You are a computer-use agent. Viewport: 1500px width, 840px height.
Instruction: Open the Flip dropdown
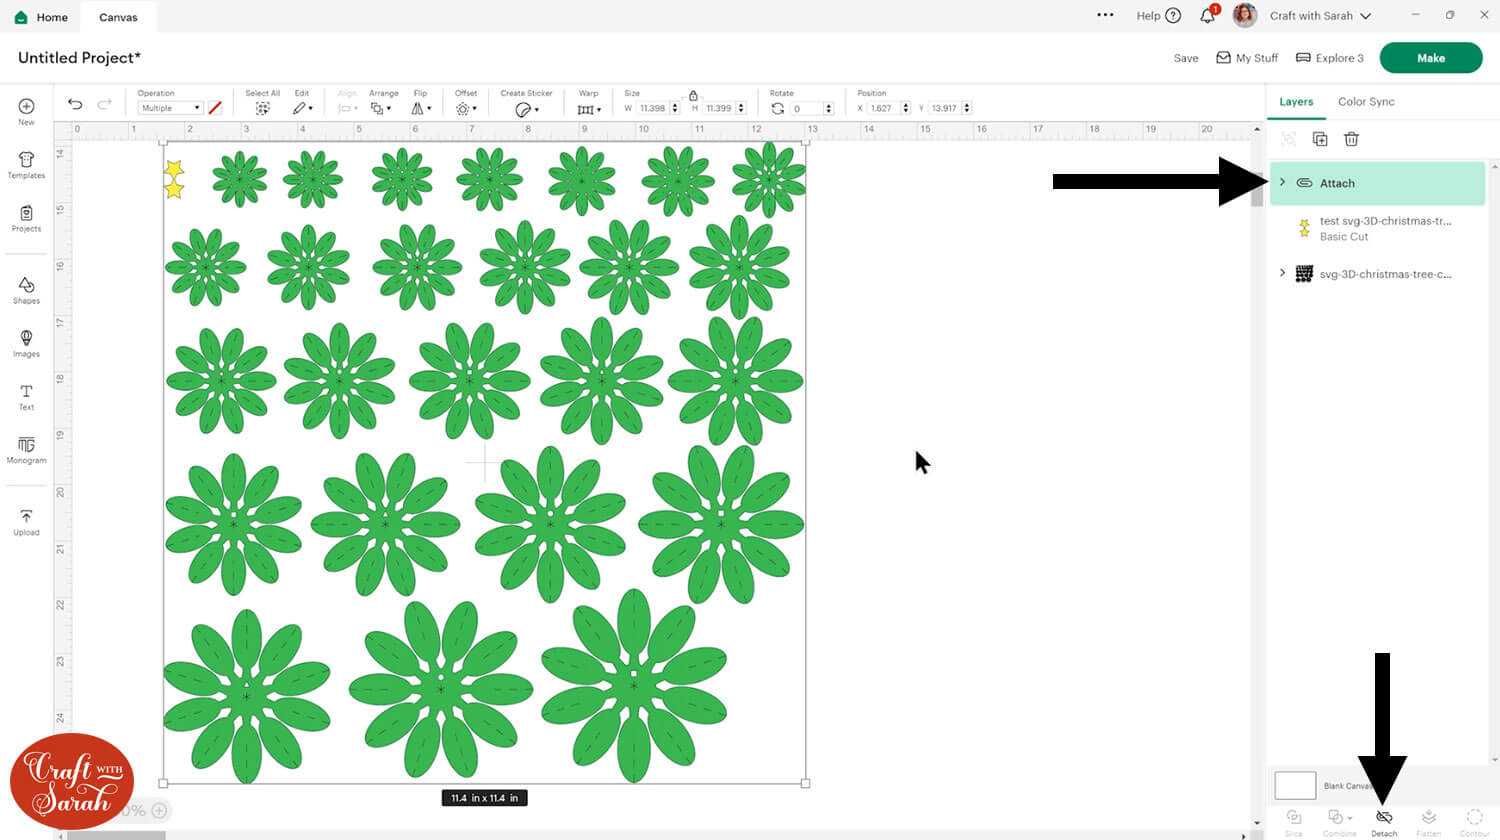pyautogui.click(x=421, y=108)
